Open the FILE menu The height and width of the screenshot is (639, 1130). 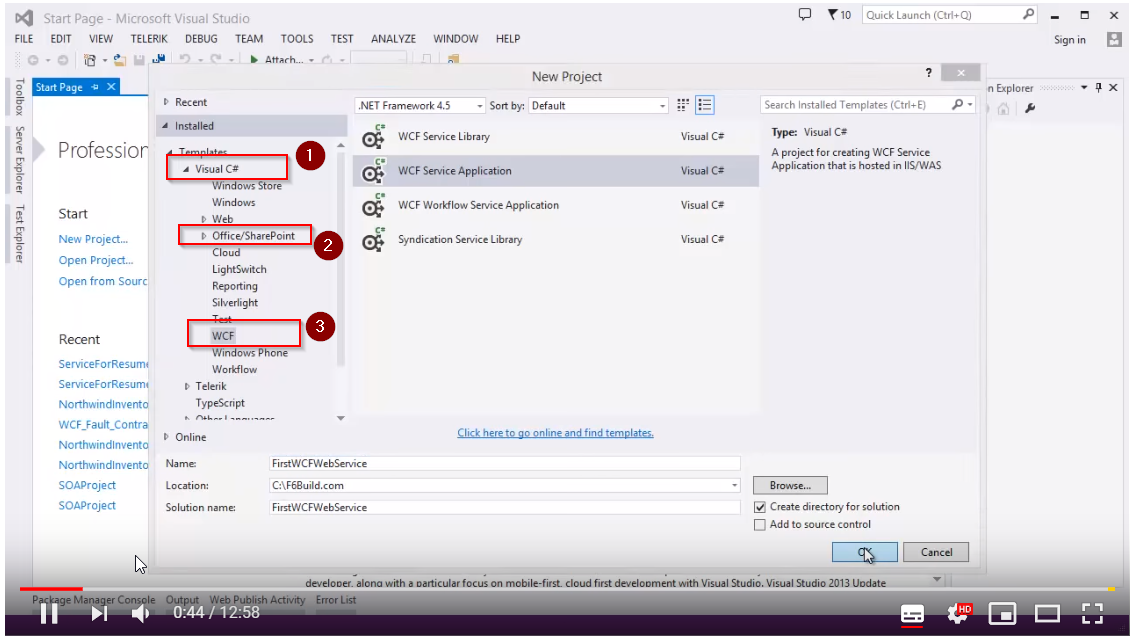click(24, 39)
